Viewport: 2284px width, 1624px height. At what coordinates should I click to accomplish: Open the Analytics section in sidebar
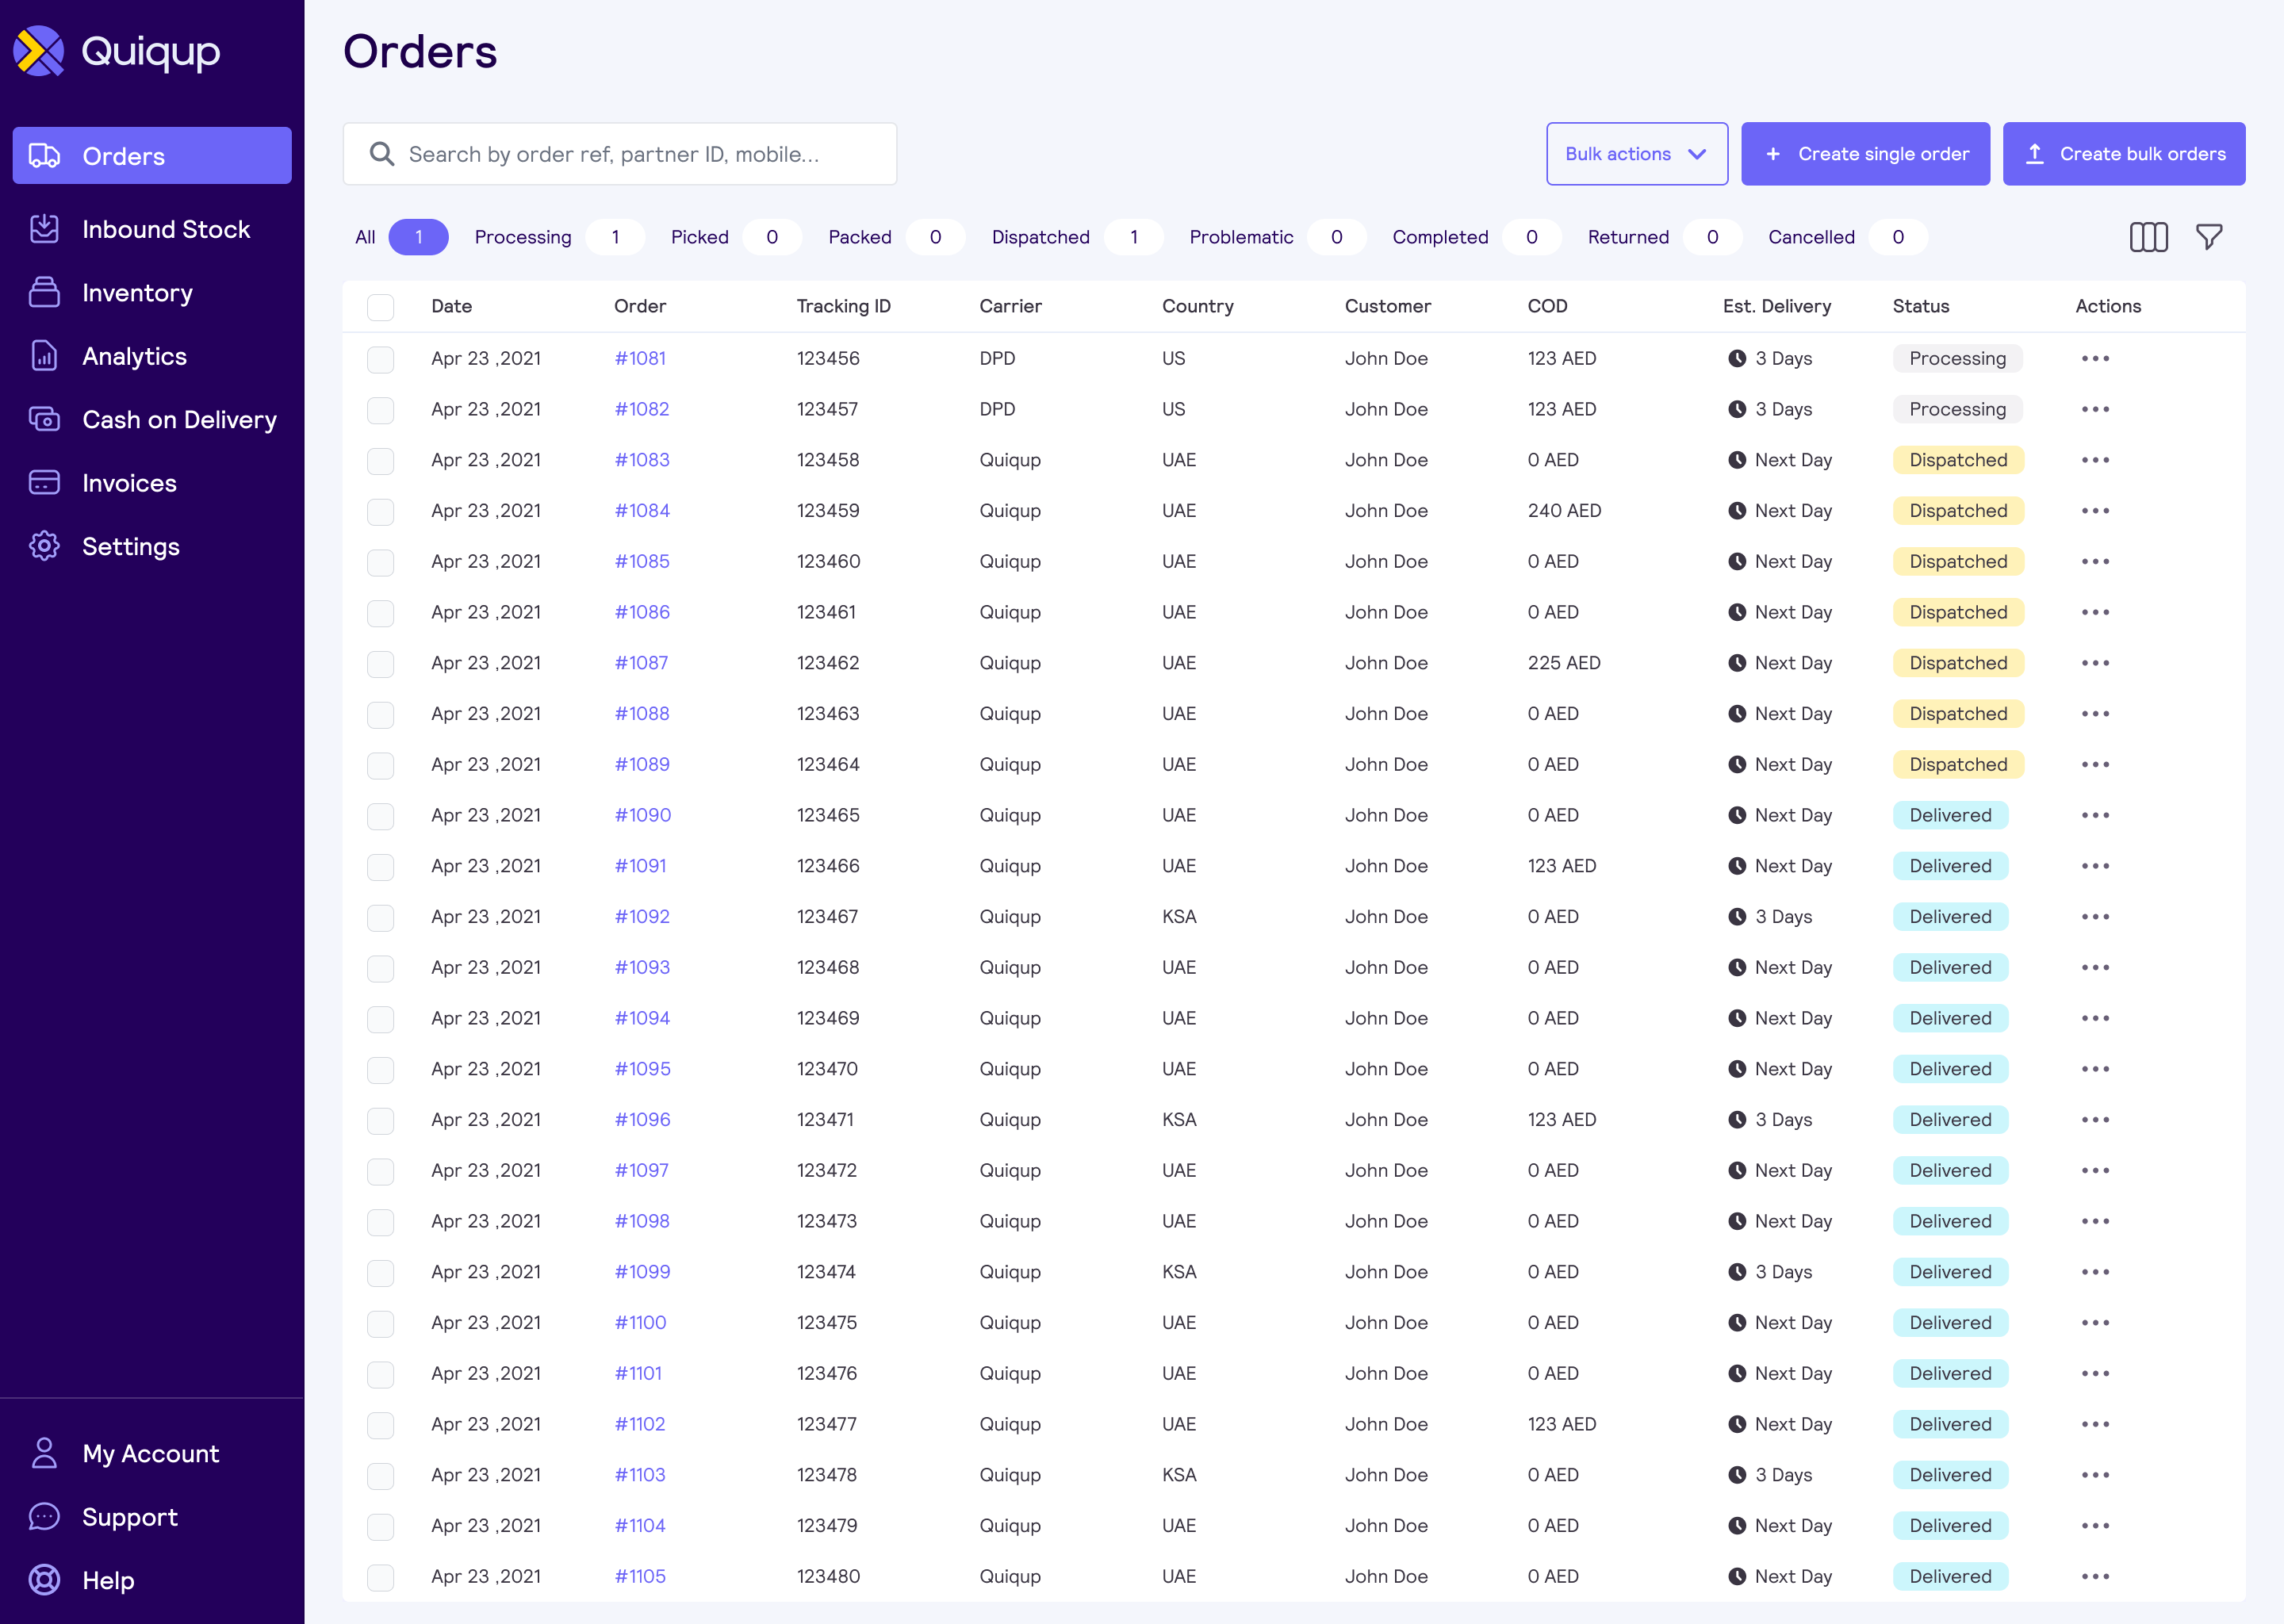133,356
